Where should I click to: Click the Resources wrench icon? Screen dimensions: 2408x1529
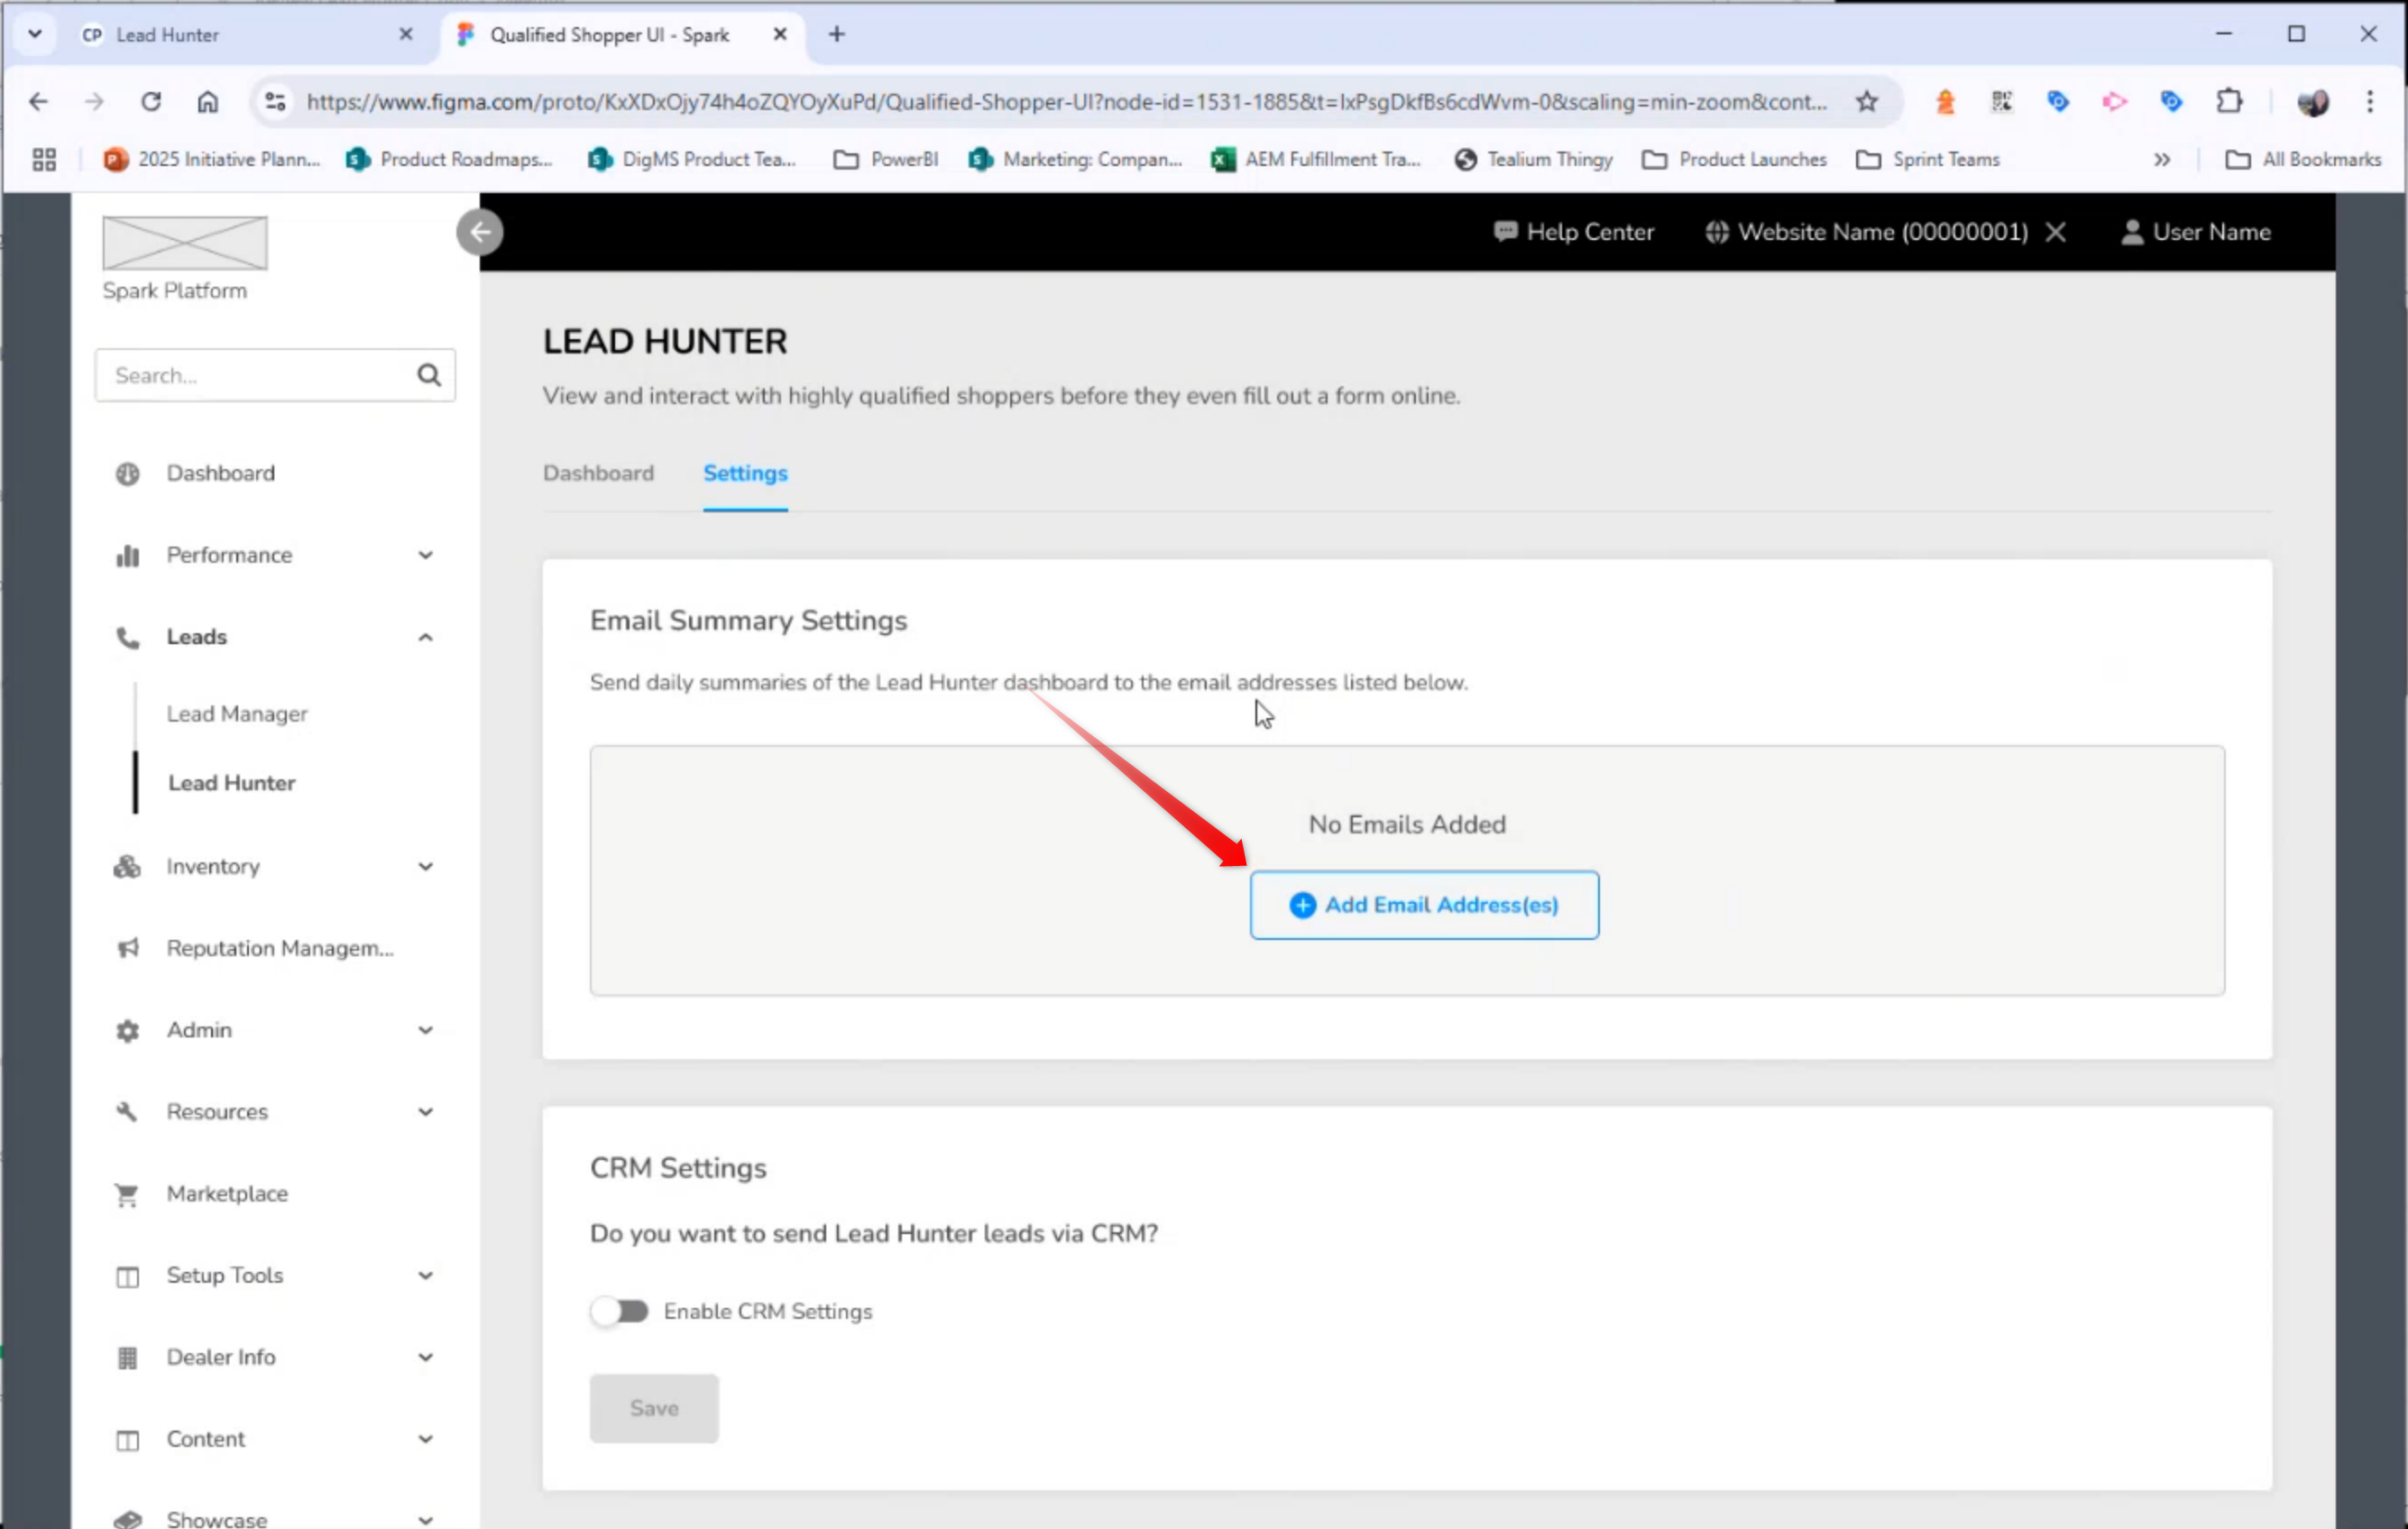127,1112
